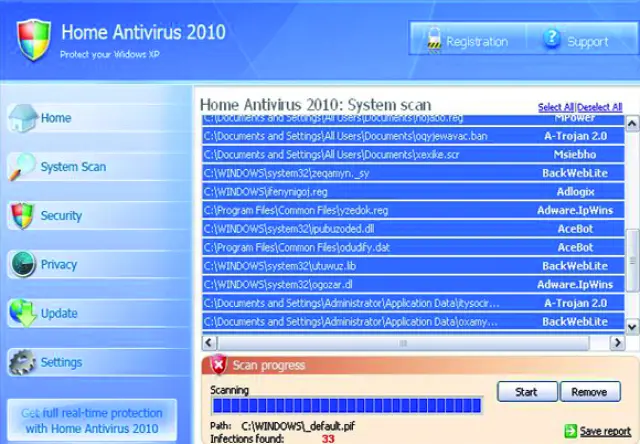Viewport: 640px width, 444px height.
Task: Click the Get full real-time protection banner
Action: pyautogui.click(x=92, y=421)
